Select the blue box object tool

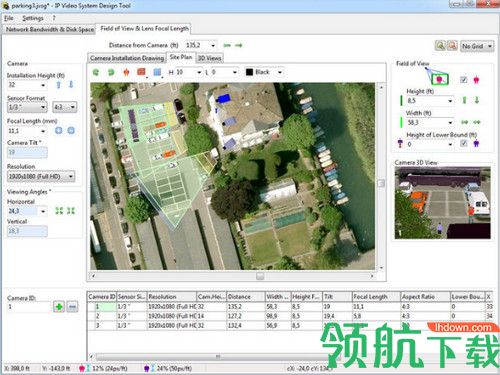(x=157, y=72)
